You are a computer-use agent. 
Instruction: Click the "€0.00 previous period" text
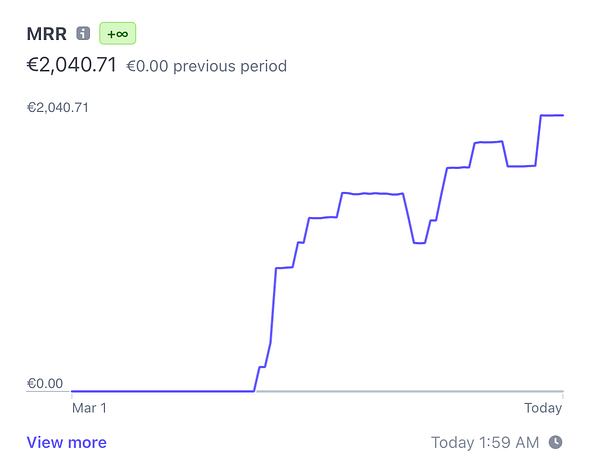(x=207, y=67)
